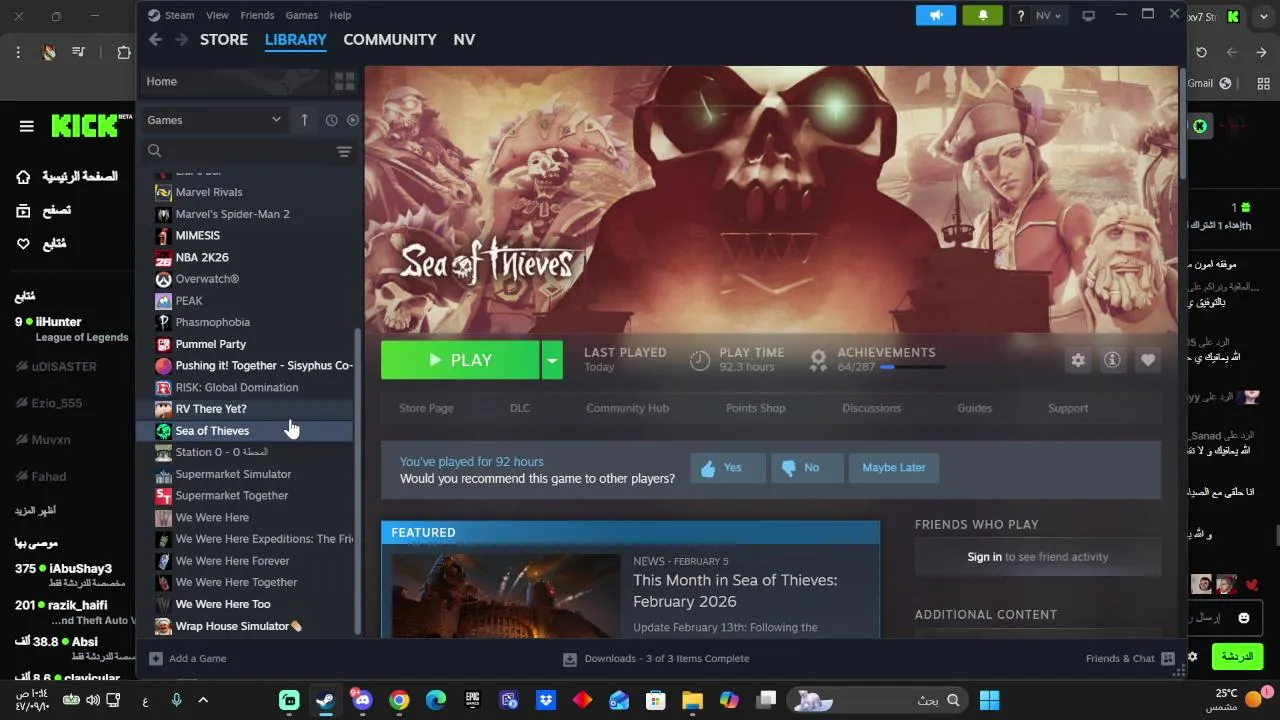
Task: Open the Games menu
Action: (301, 15)
